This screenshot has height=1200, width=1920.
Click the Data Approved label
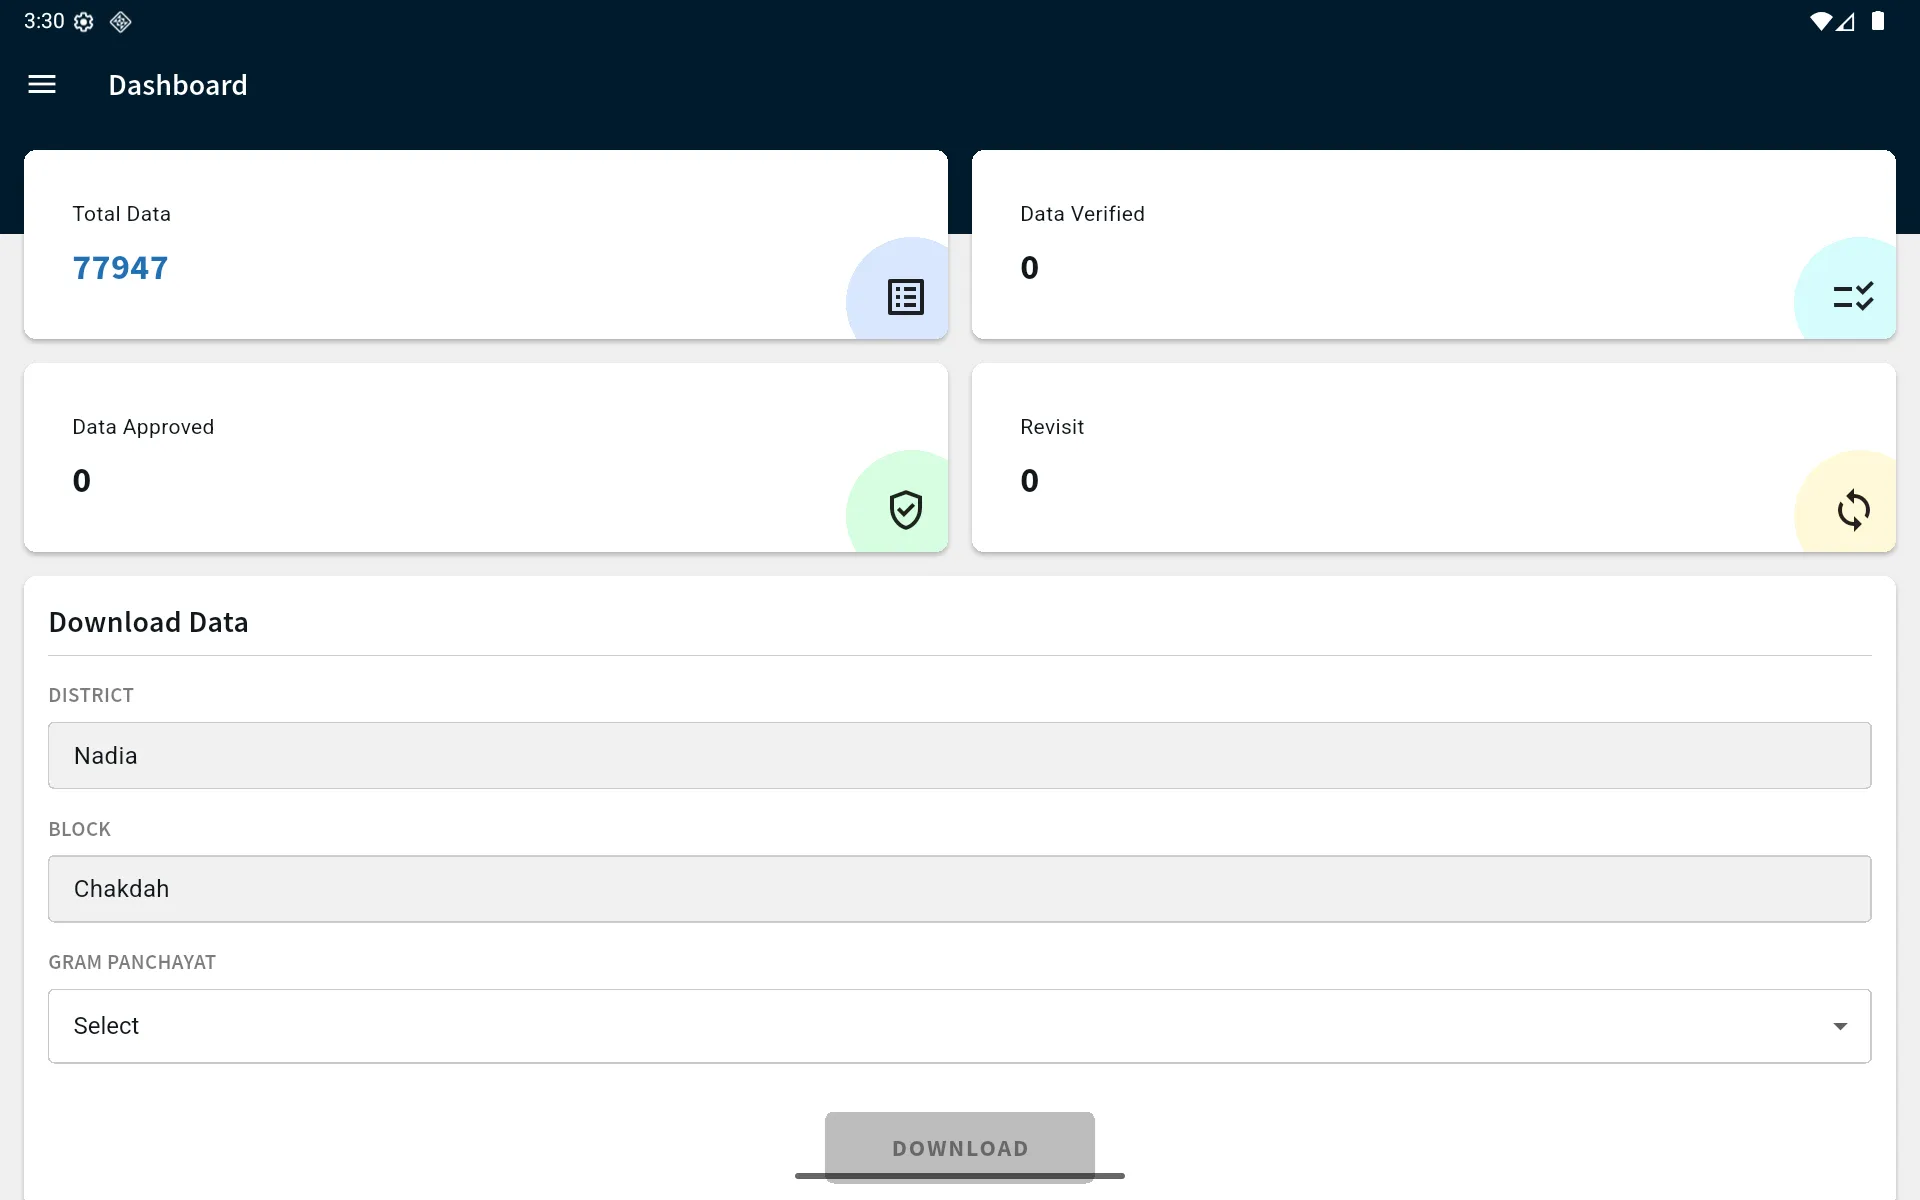tap(143, 427)
